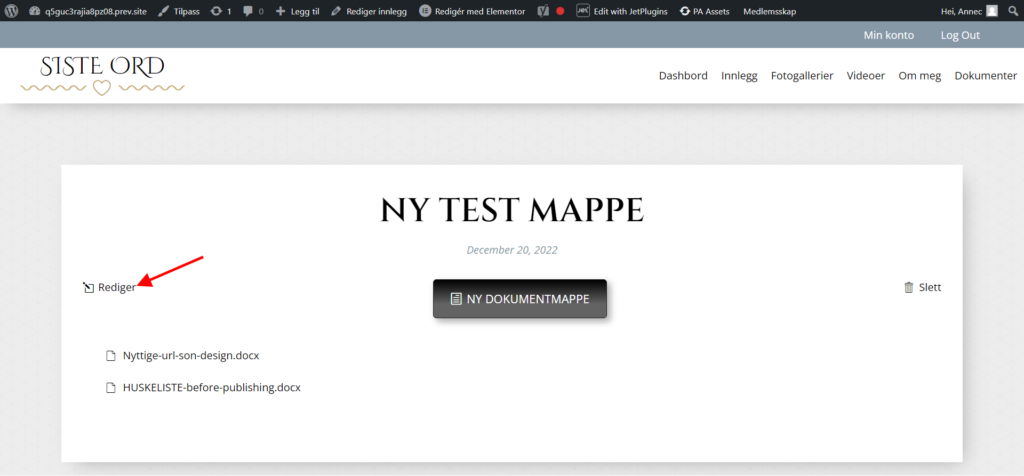Click Medlemsskap in admin bar
The width and height of the screenshot is (1024, 476).
pos(769,11)
